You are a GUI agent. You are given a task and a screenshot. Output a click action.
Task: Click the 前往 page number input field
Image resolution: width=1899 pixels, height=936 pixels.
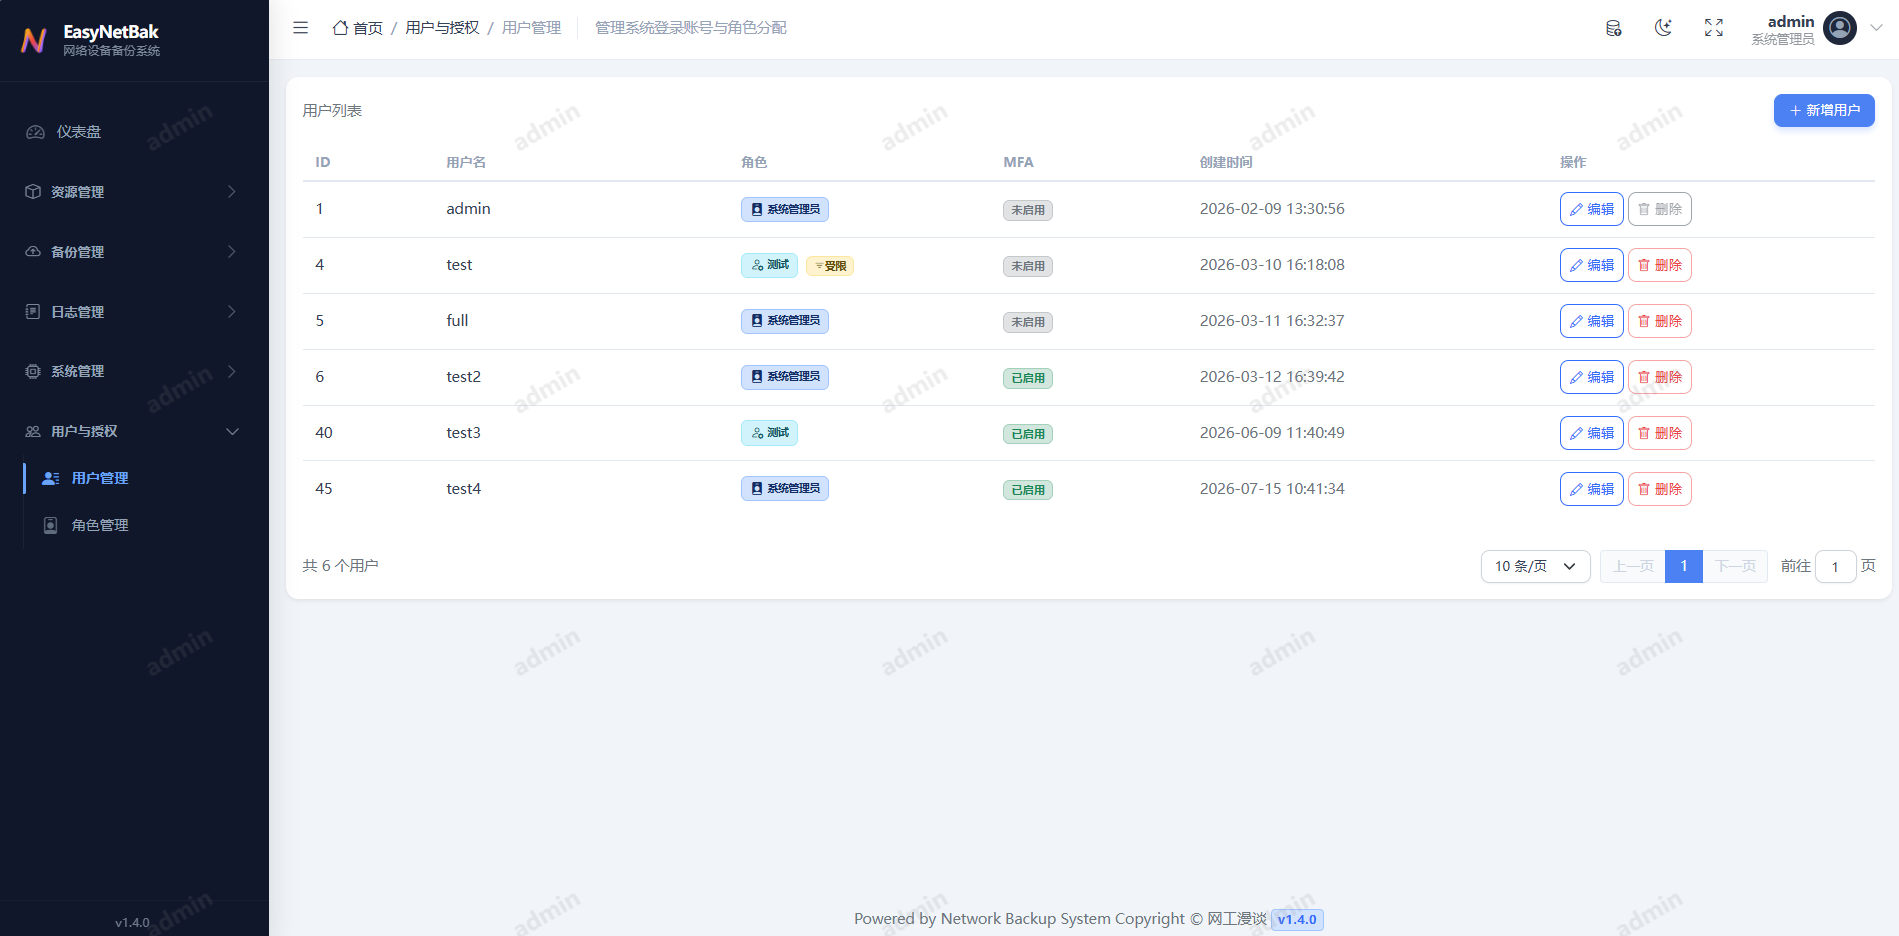[x=1835, y=566]
